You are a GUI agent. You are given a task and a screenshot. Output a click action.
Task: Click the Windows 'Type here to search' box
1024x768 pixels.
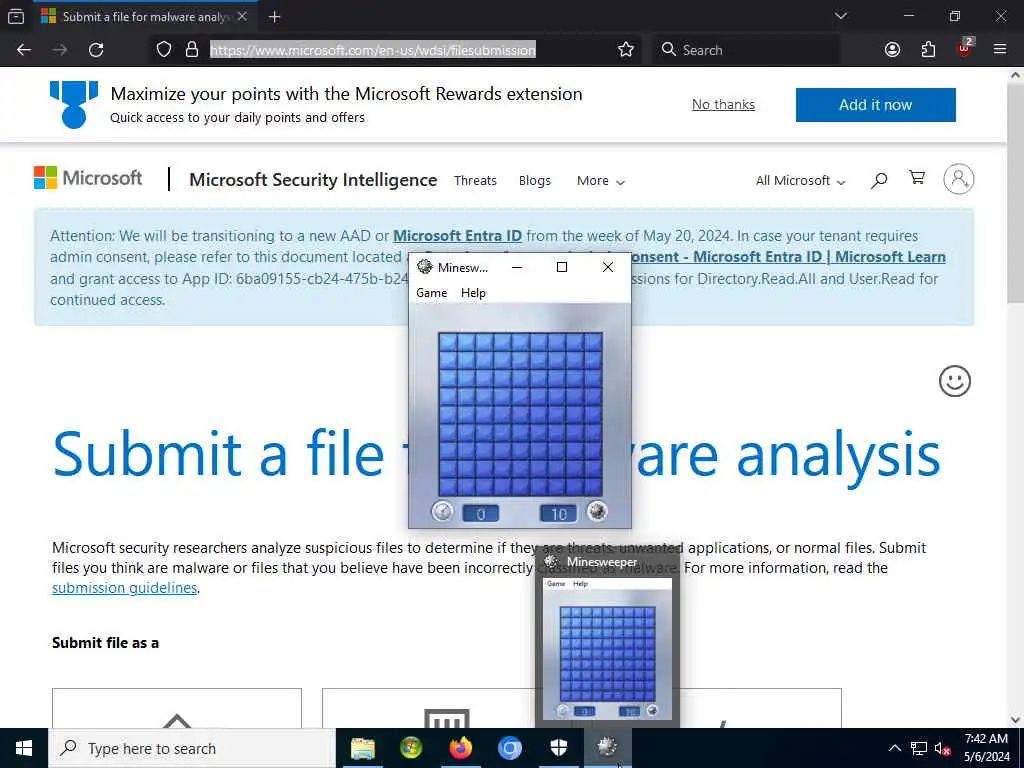point(192,748)
